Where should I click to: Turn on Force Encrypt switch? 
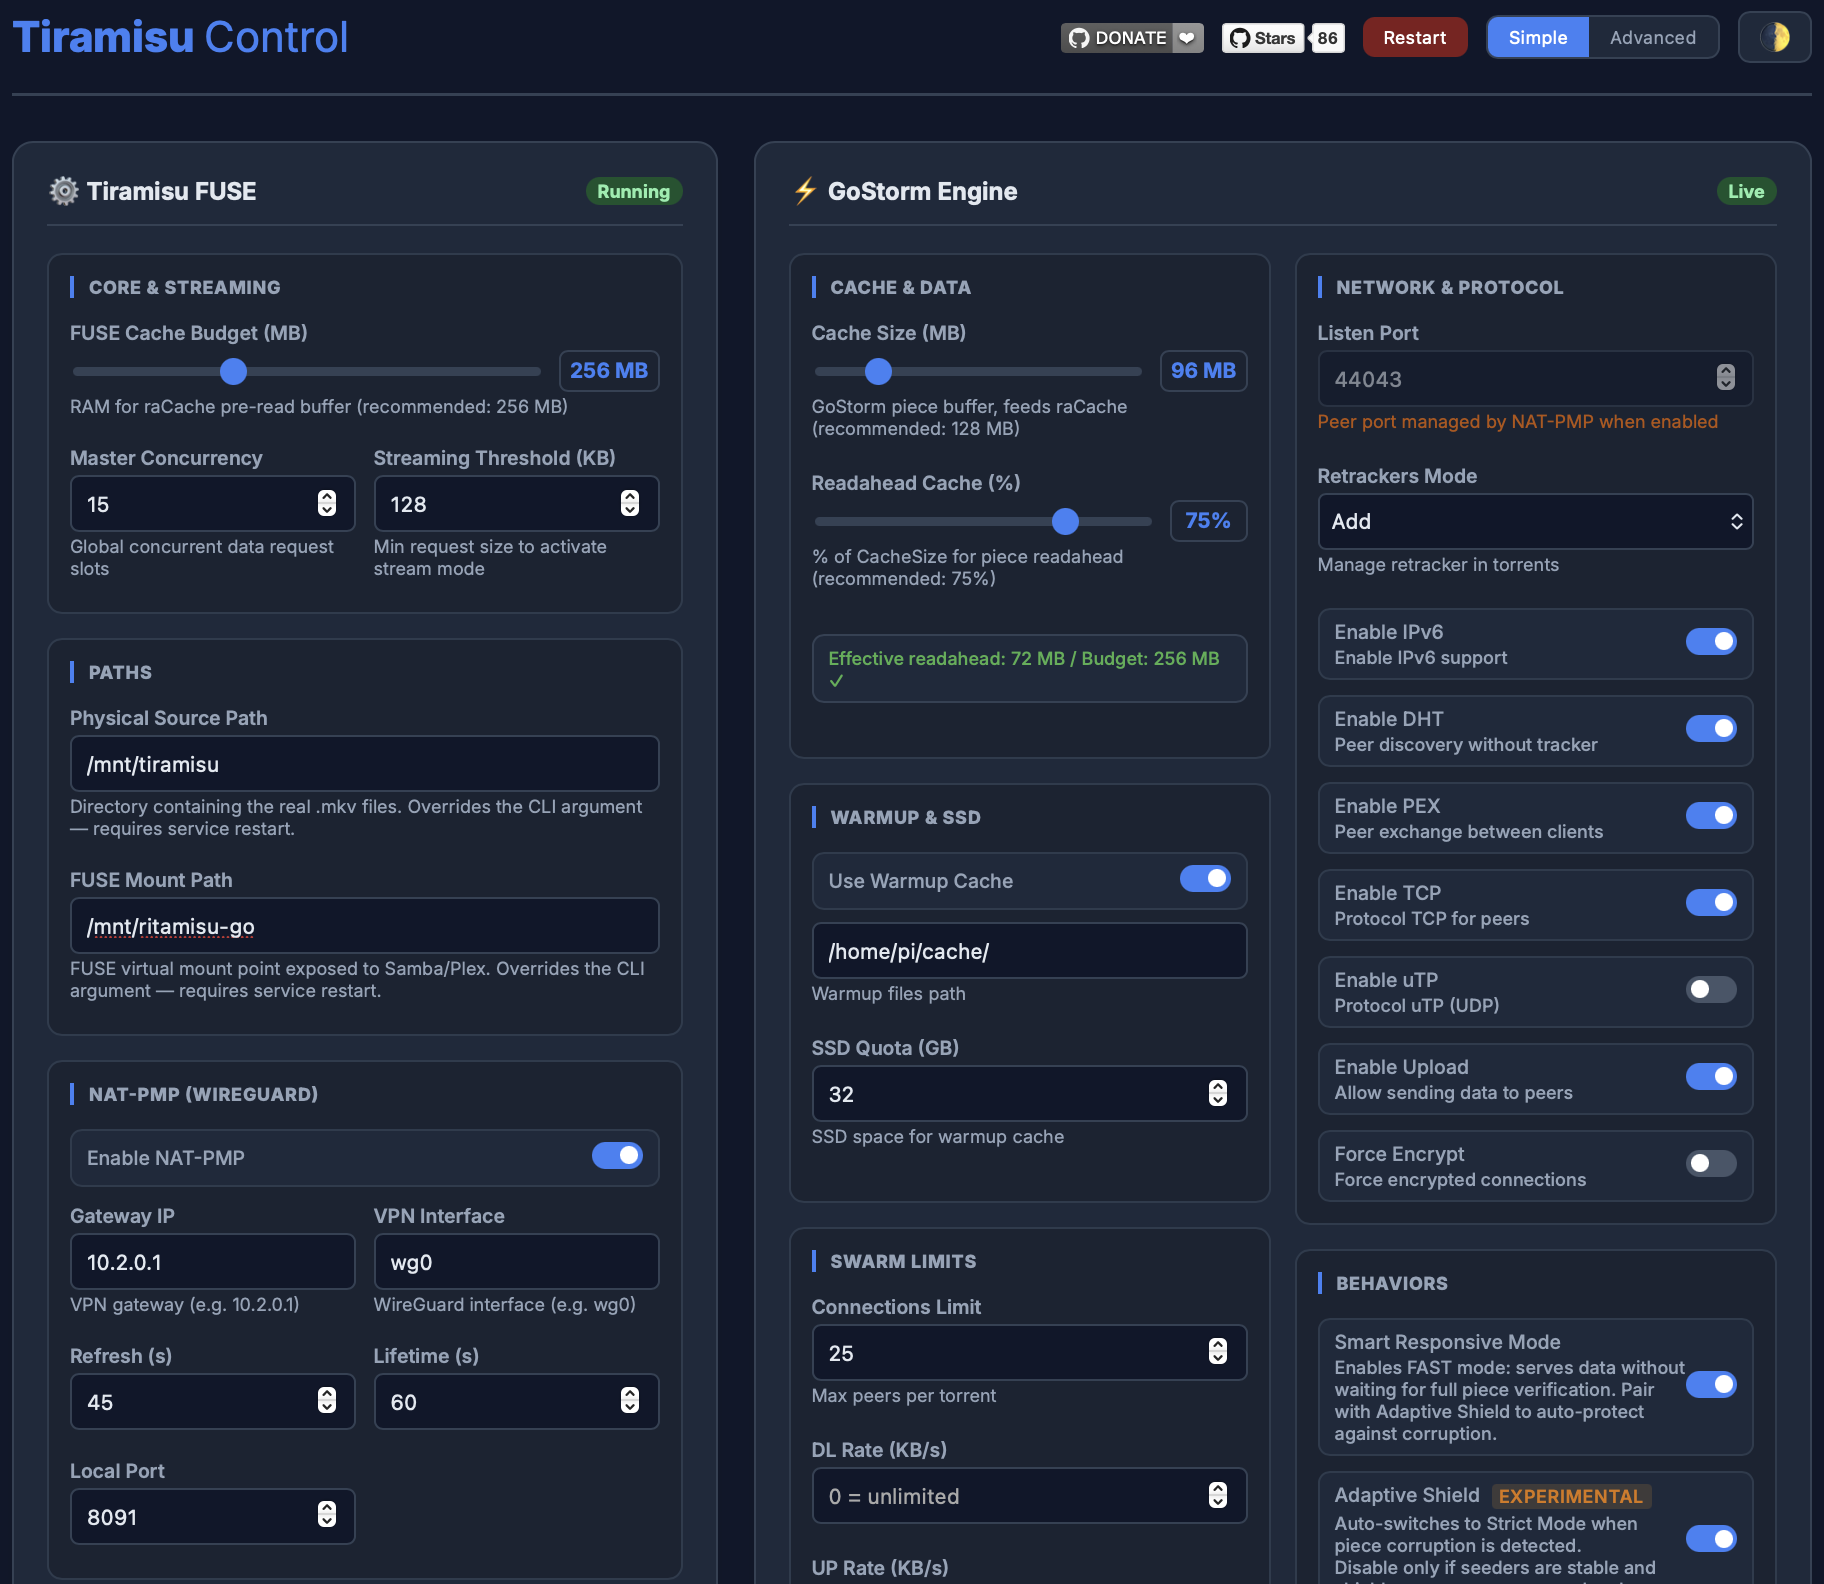point(1711,1163)
